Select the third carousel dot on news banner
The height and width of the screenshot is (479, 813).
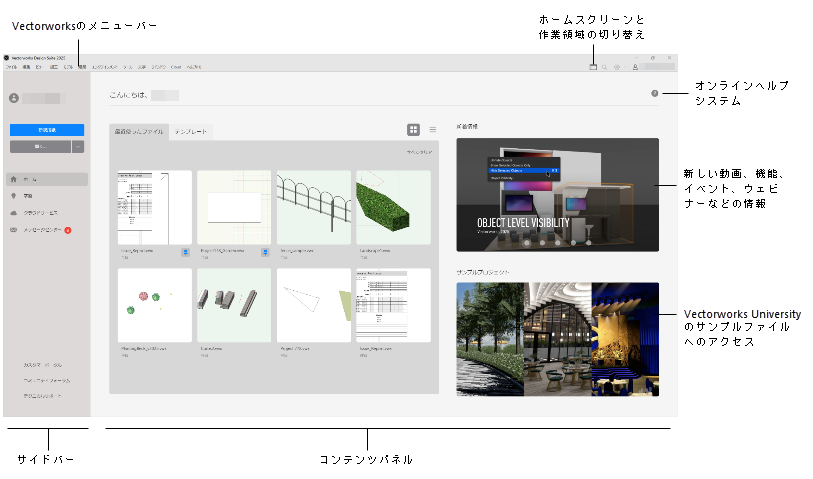[x=558, y=243]
